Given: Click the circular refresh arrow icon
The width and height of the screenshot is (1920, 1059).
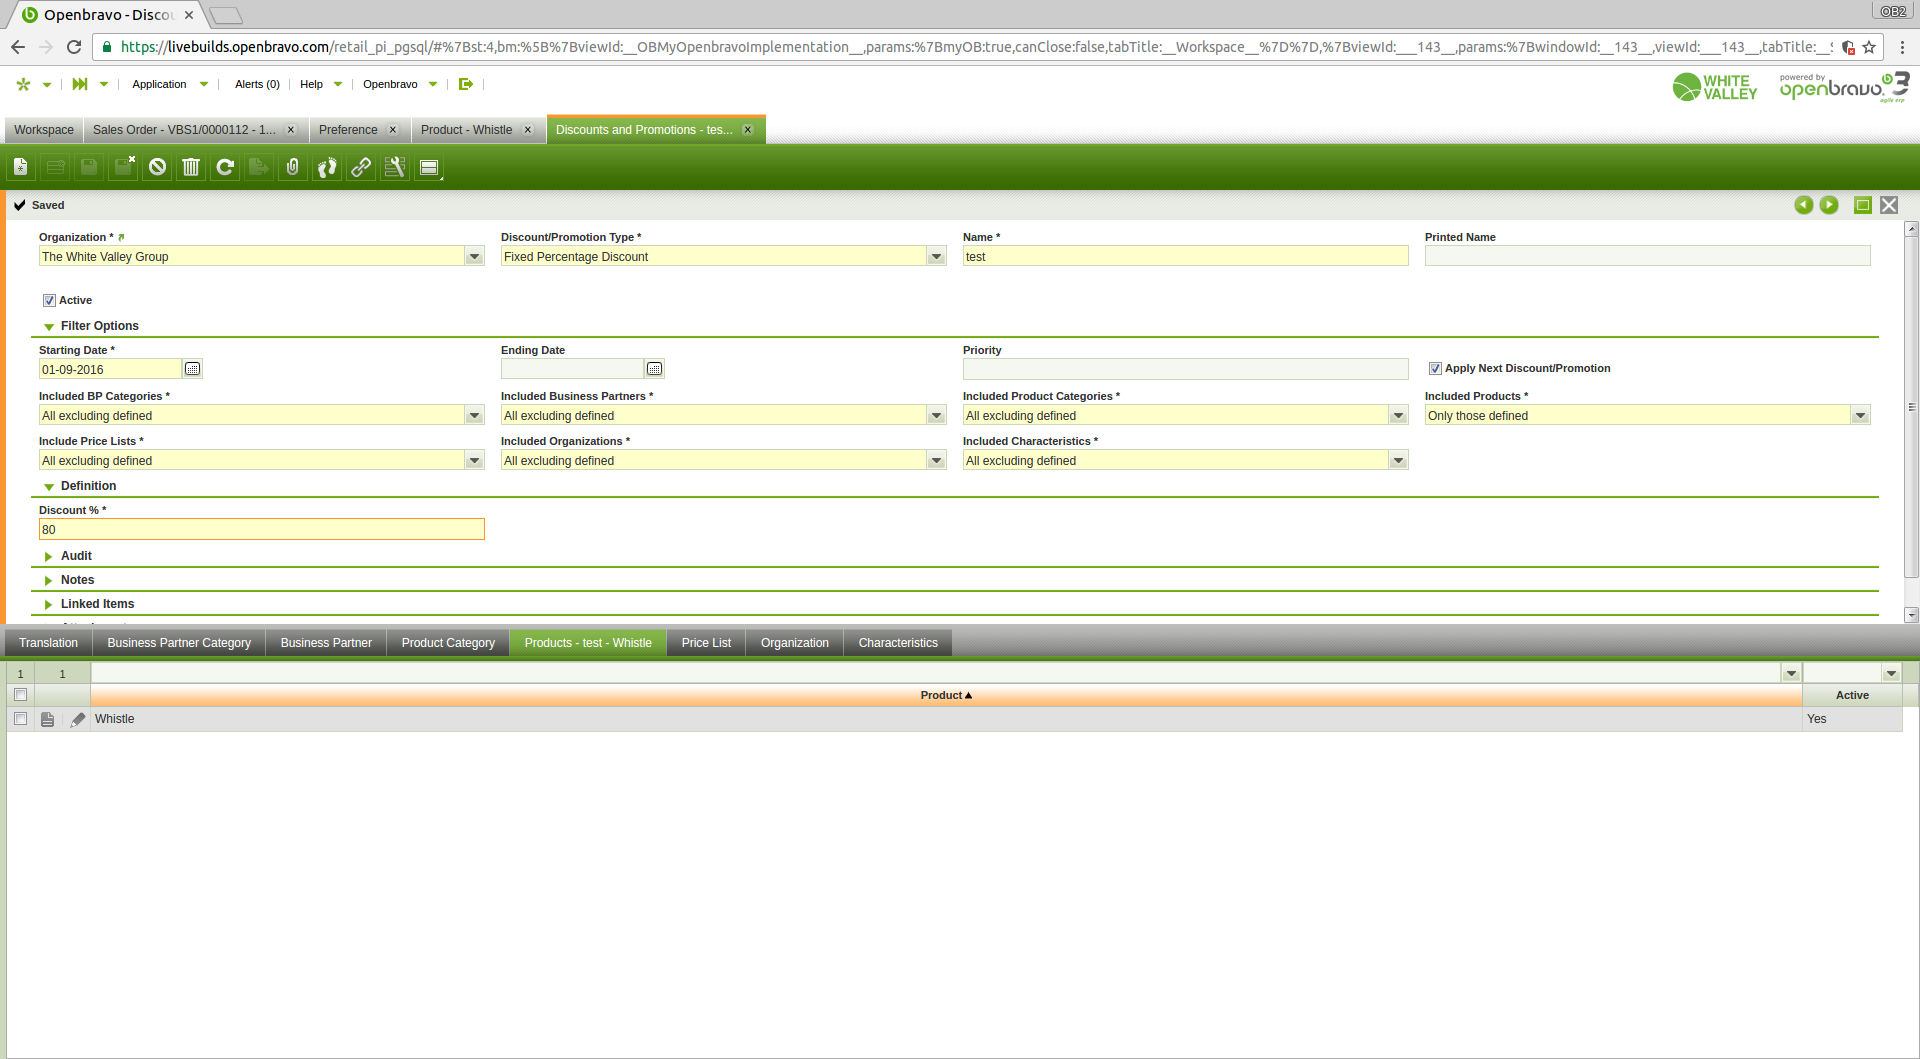Looking at the screenshot, I should click(x=225, y=167).
